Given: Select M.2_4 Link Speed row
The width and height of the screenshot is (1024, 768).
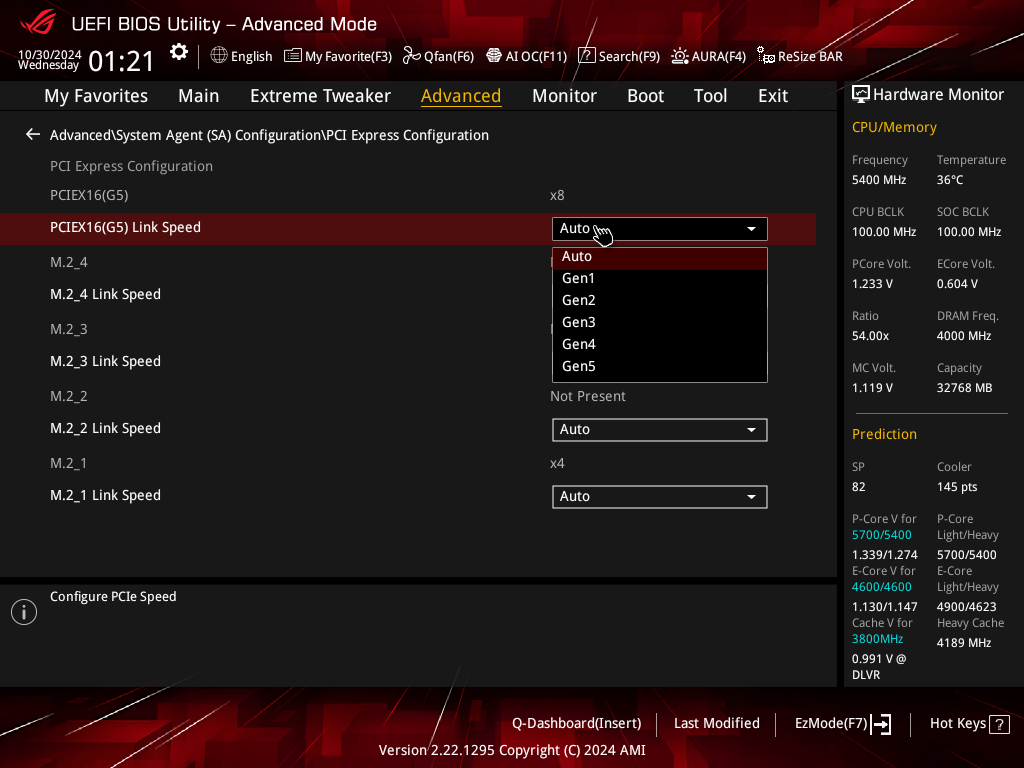Looking at the screenshot, I should [x=408, y=295].
